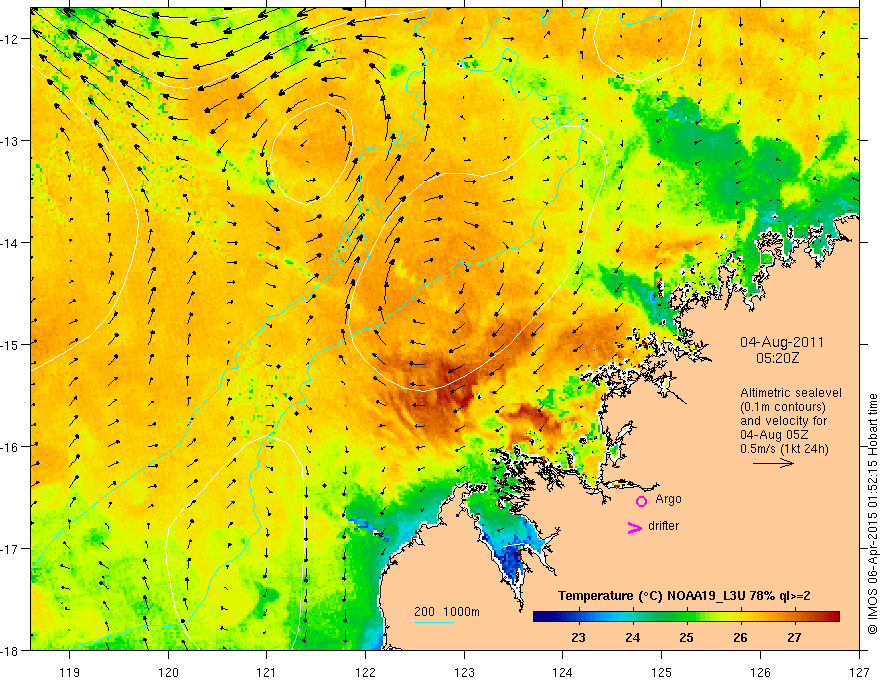Click the longitude axis label '125'

661,672
